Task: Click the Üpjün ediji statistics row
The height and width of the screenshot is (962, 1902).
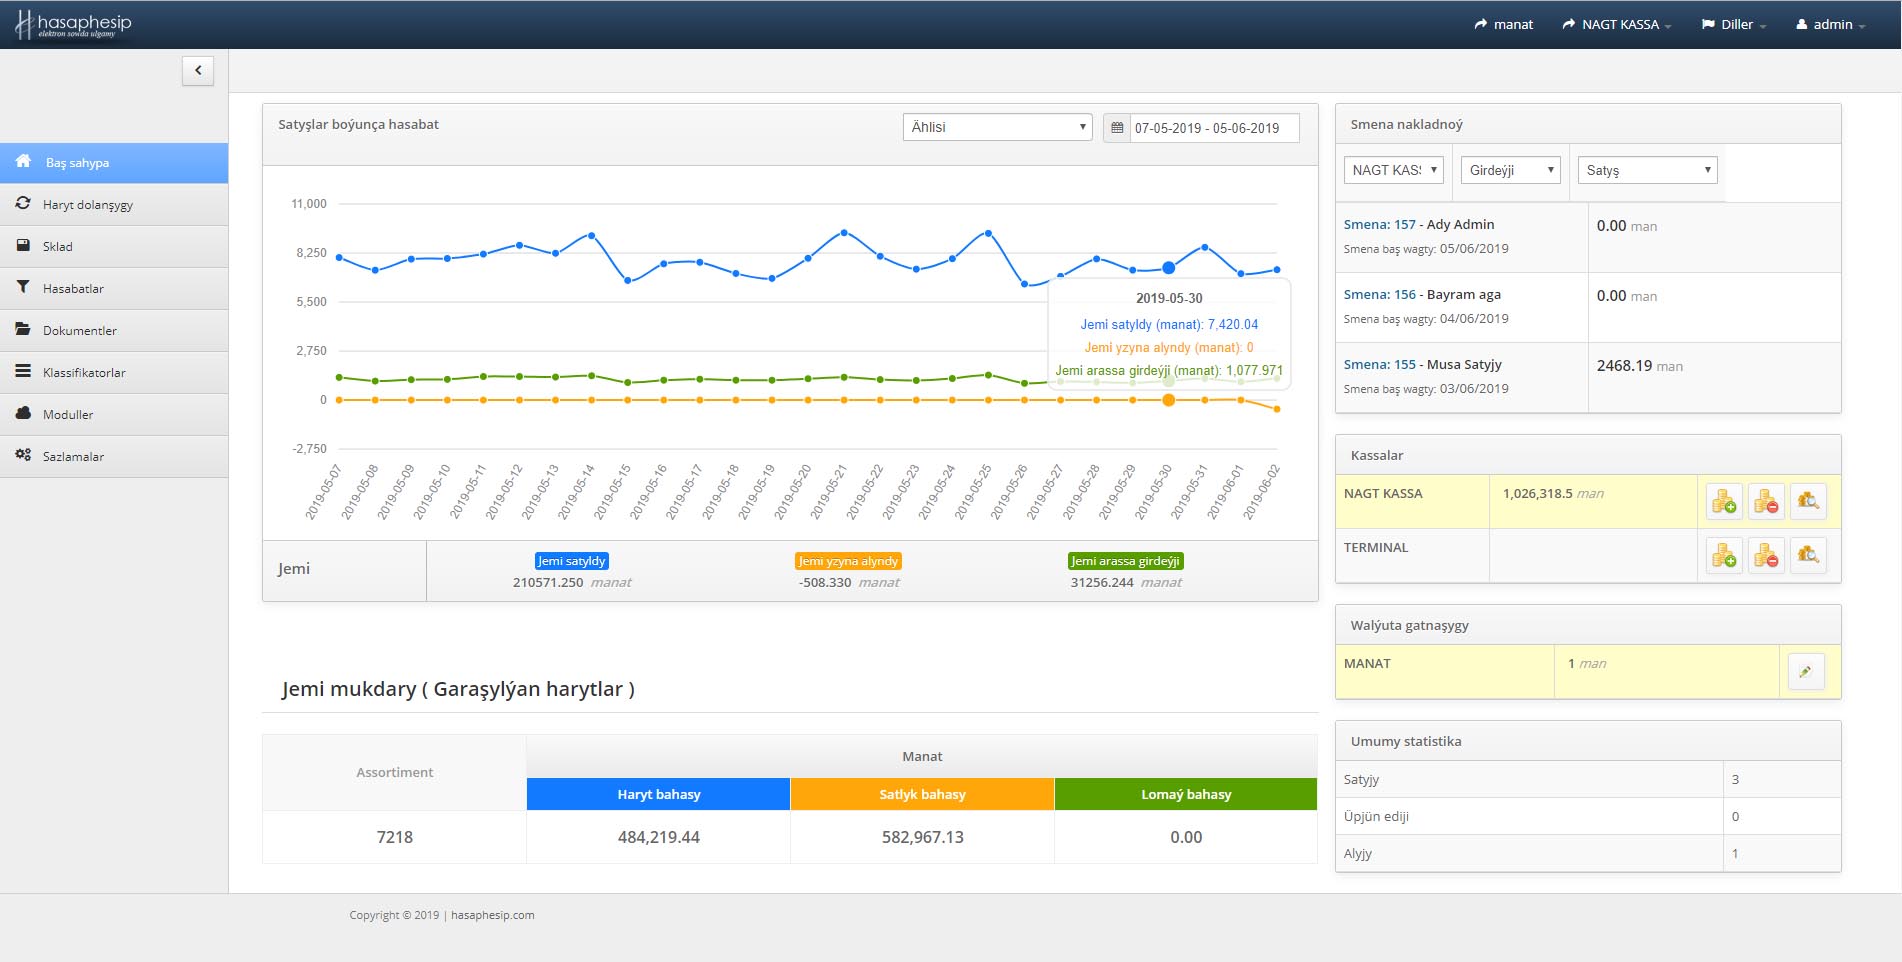Action: coord(1588,816)
